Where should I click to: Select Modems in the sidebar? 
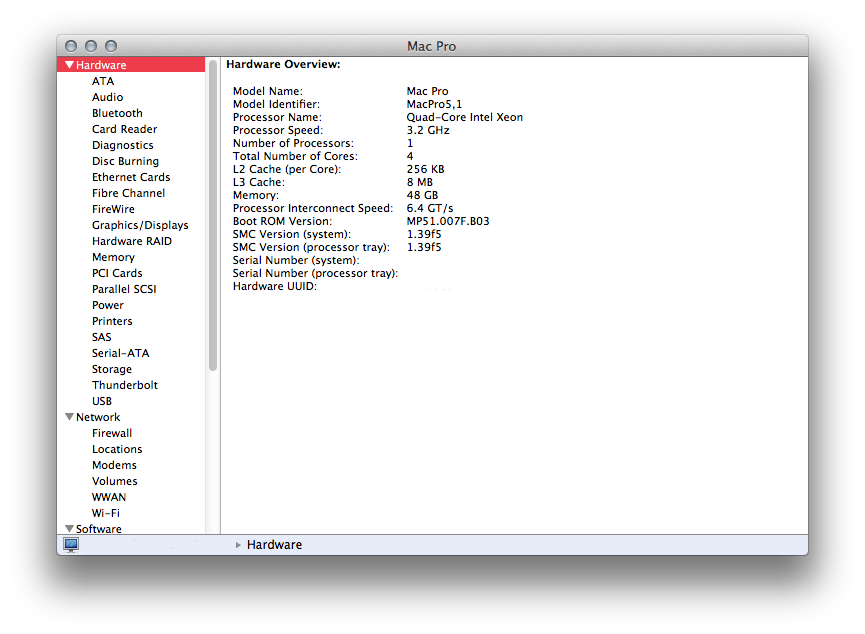pyautogui.click(x=114, y=465)
